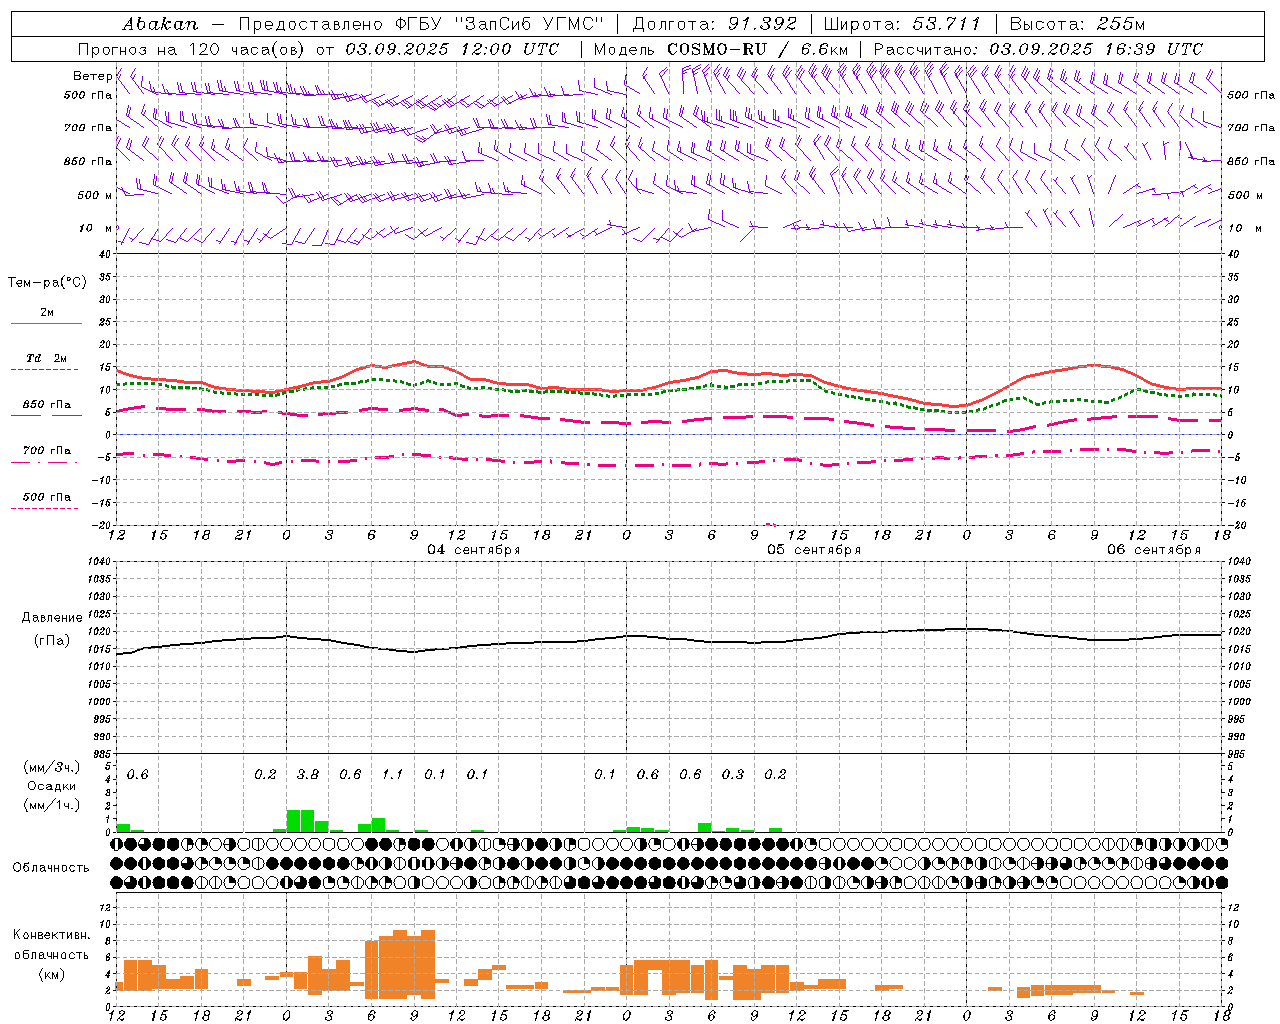Click the Давление panel label
Screen dimensions: 1280x1024
pos(52,618)
